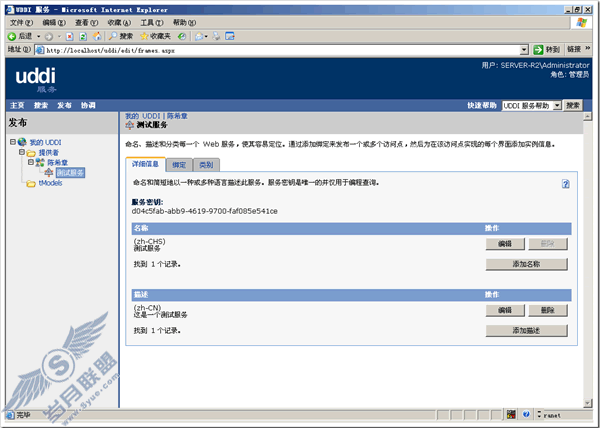Image resolution: width=600 pixels, height=428 pixels.
Task: Click the 发布 navigation link
Action: (x=64, y=105)
